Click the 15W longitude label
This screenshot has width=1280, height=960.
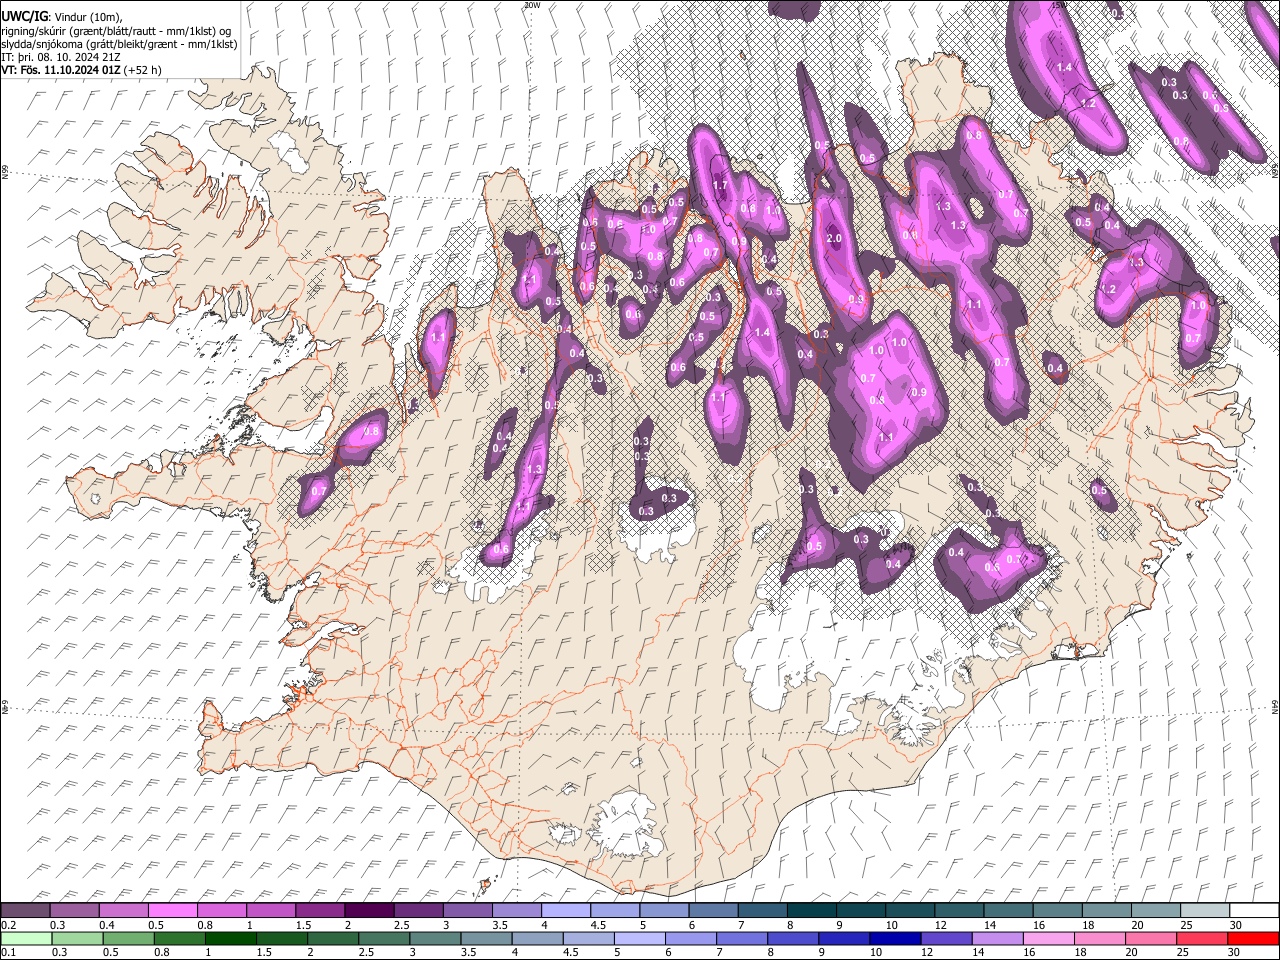click(1059, 5)
